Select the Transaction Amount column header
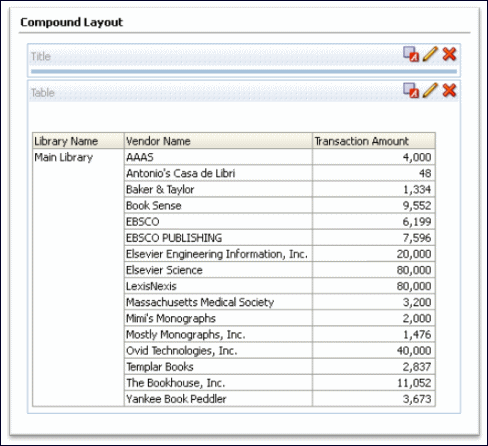Image resolution: width=488 pixels, height=446 pixels. 374,141
